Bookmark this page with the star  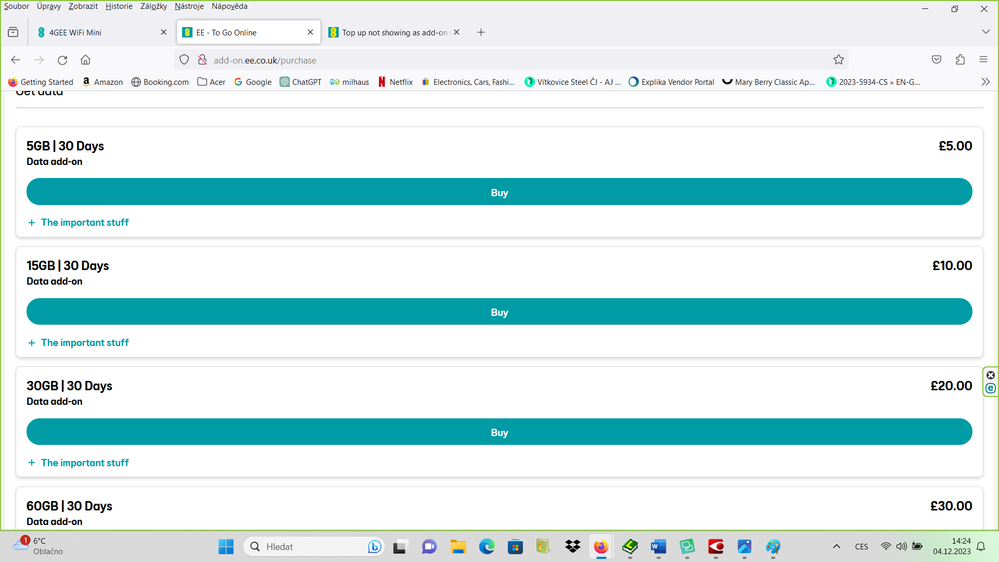838,60
